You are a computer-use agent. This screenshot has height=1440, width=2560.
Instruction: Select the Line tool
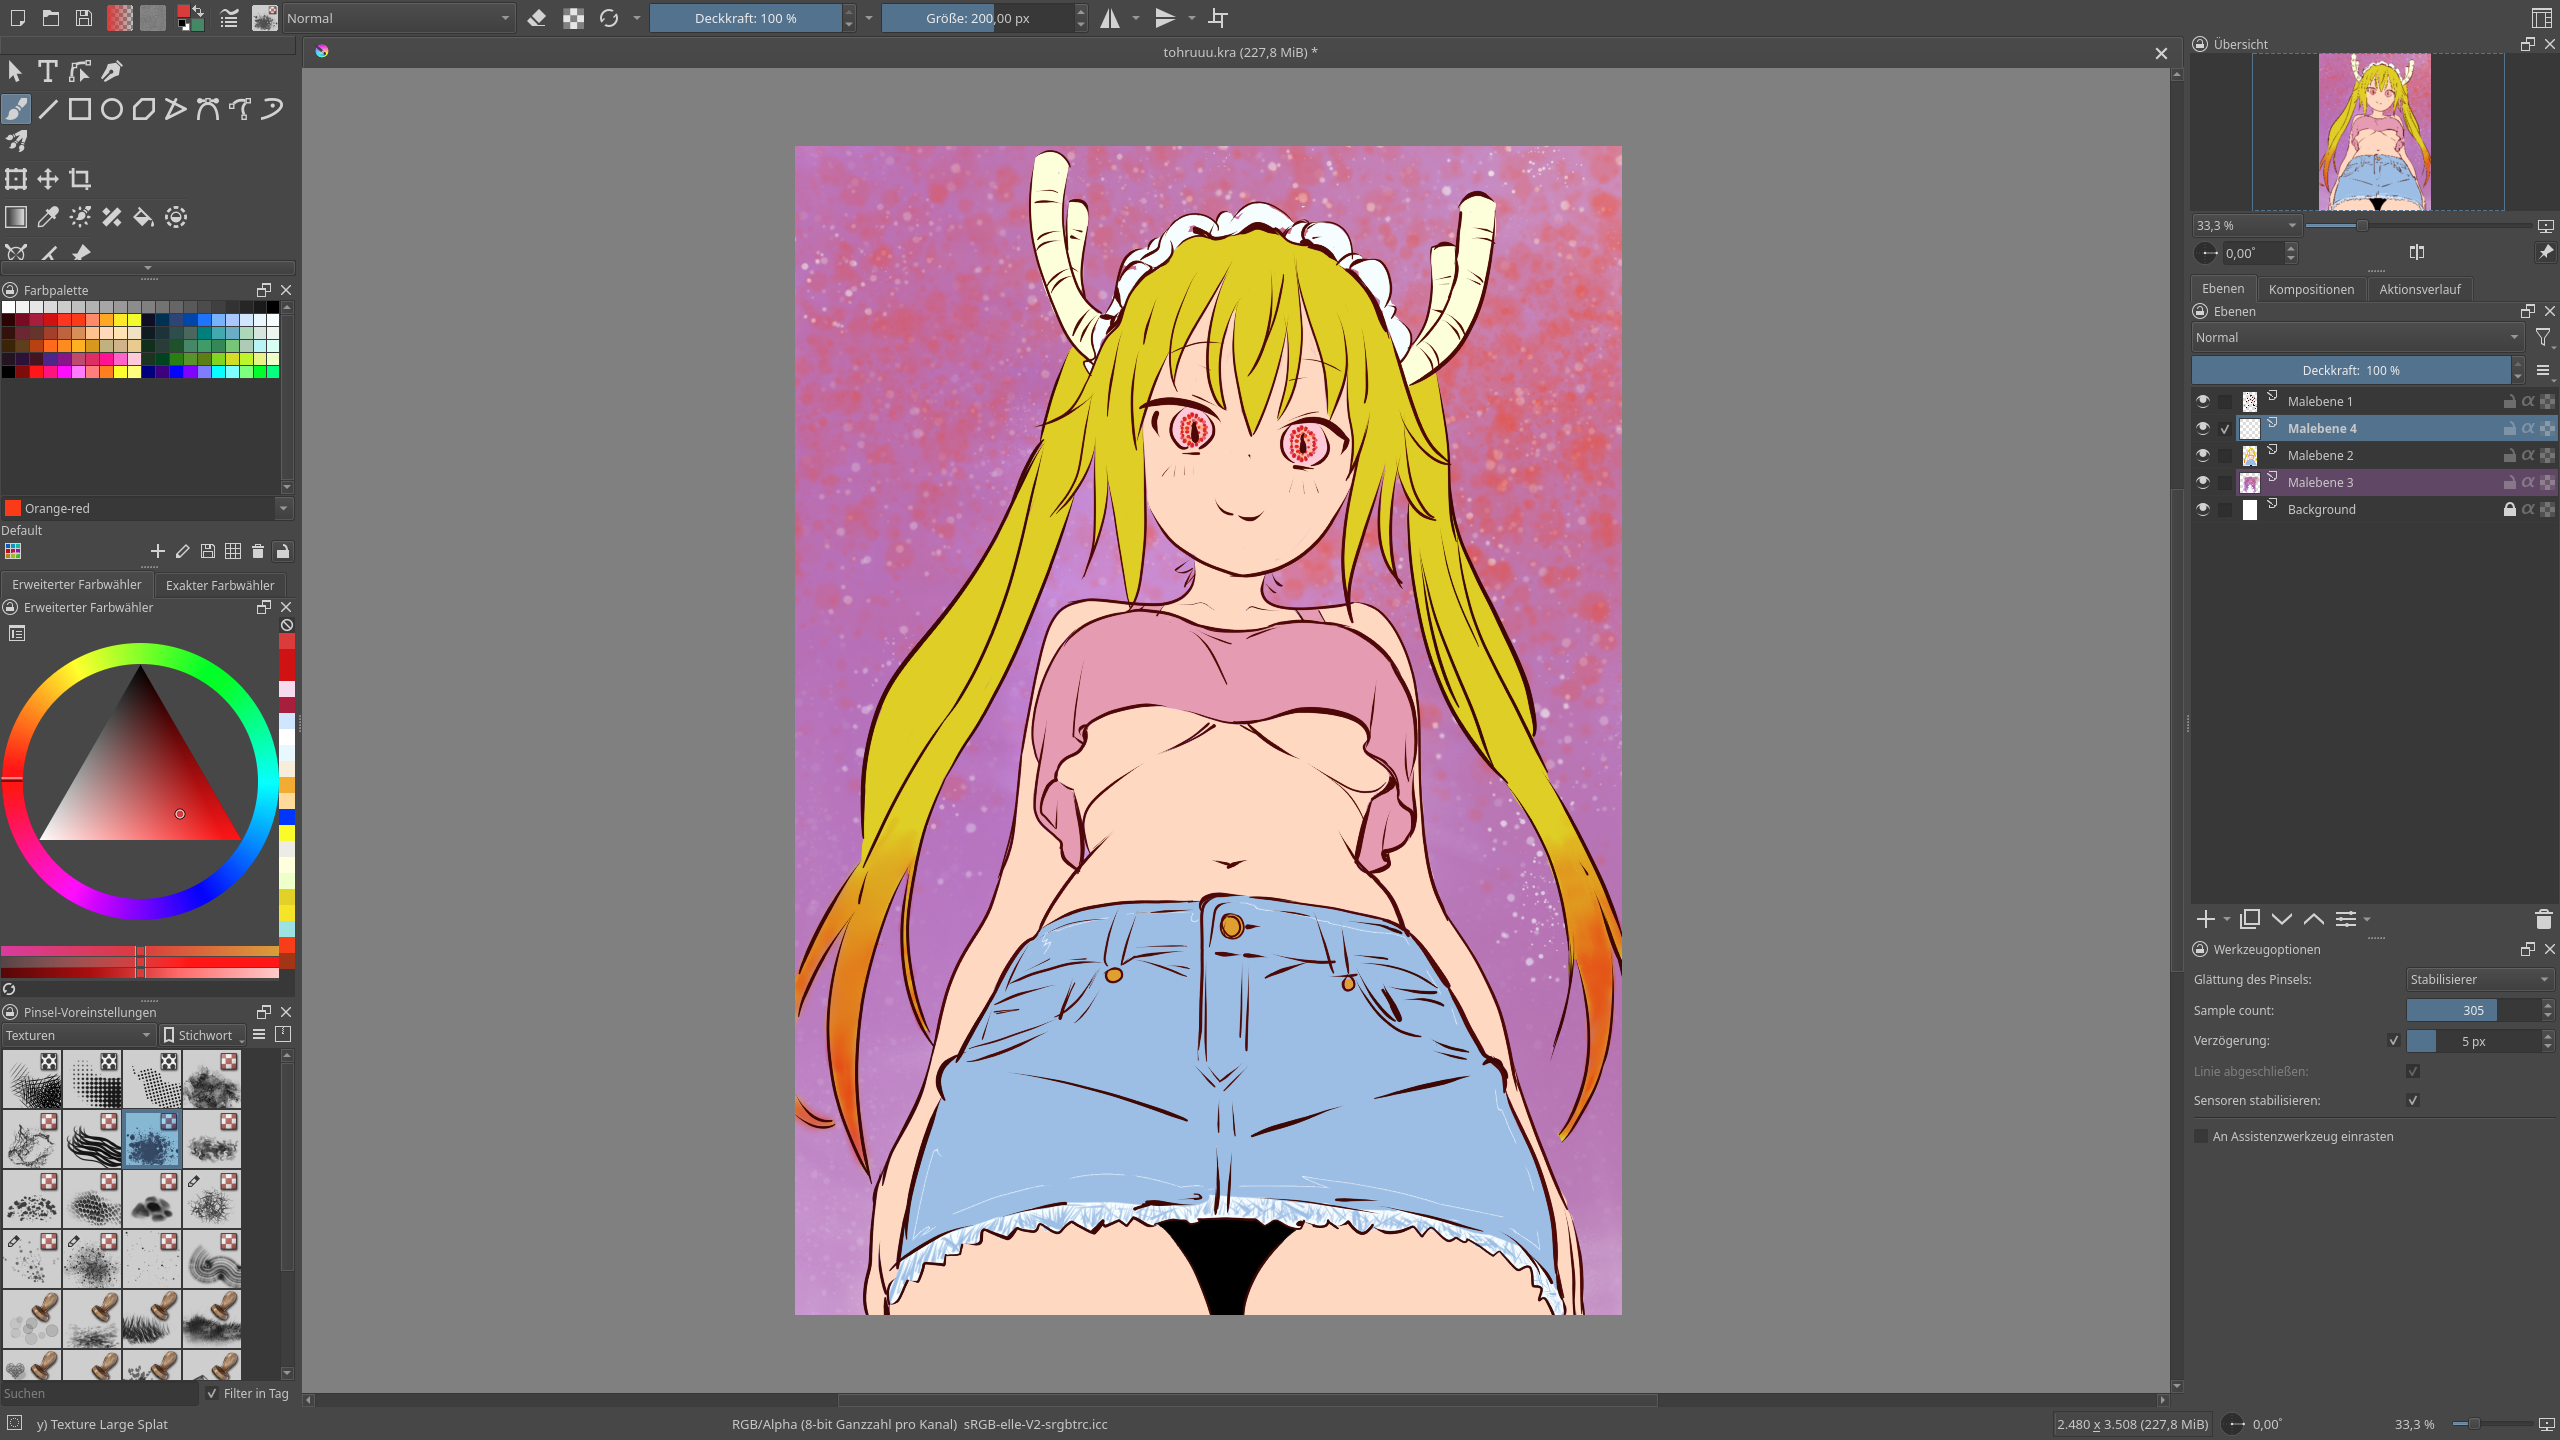click(x=48, y=109)
